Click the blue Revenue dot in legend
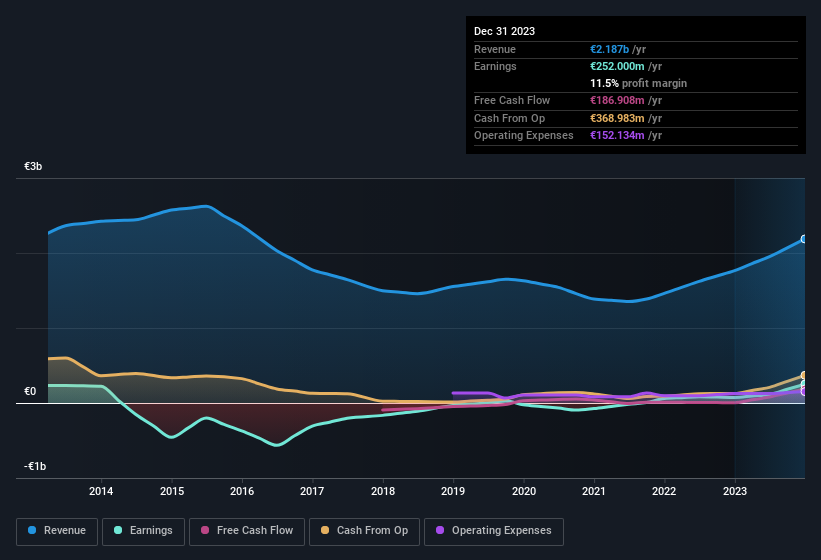 coord(33,531)
